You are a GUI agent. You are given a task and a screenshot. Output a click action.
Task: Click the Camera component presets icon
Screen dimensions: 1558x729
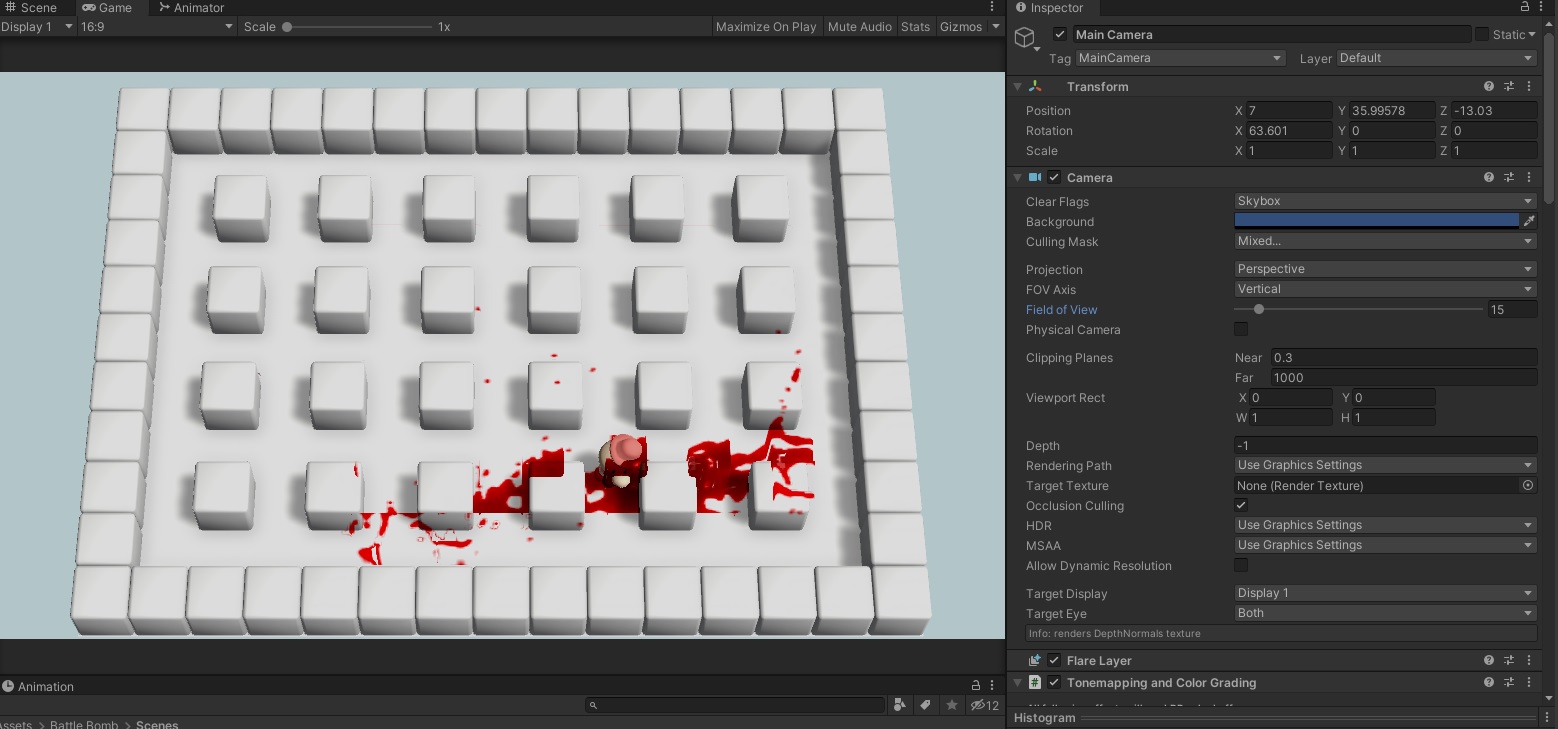pos(1509,177)
